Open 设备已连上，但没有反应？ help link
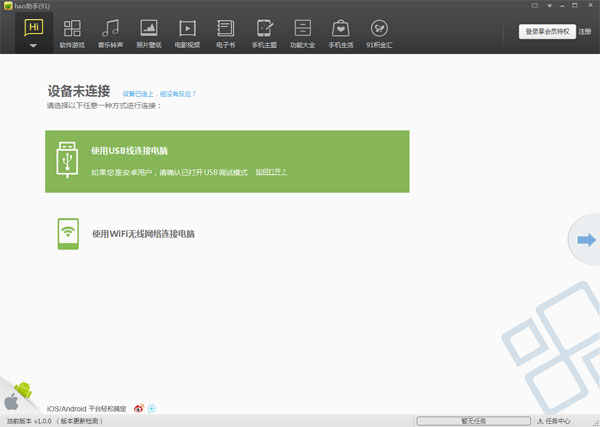This screenshot has height=427, width=600. 159,94
